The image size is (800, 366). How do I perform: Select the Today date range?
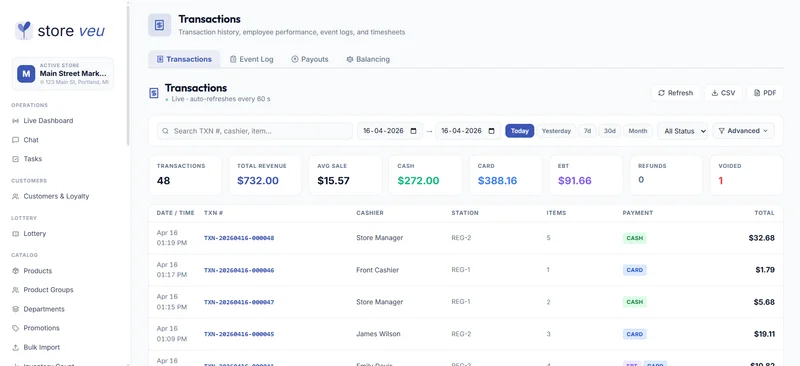pos(520,131)
